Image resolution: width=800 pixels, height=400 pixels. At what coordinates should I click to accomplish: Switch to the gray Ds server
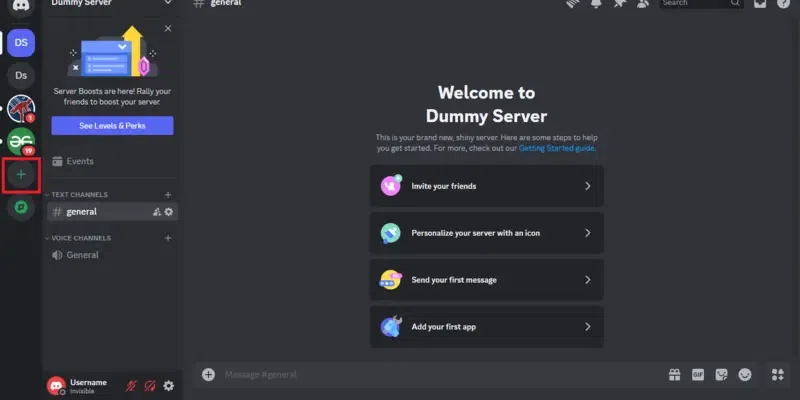coord(21,76)
